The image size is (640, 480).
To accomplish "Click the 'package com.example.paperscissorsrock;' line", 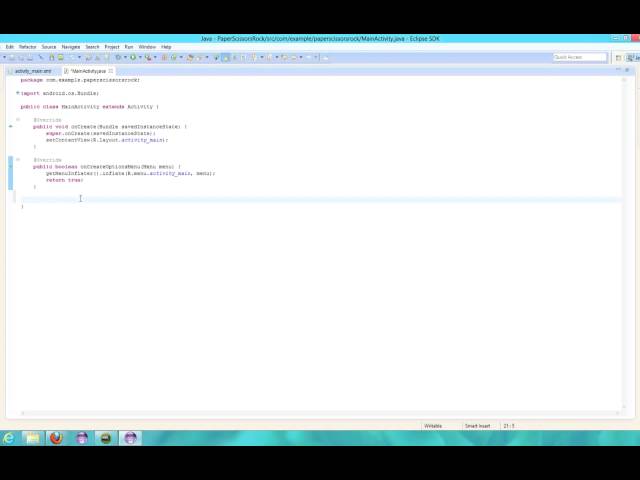I will pos(80,80).
